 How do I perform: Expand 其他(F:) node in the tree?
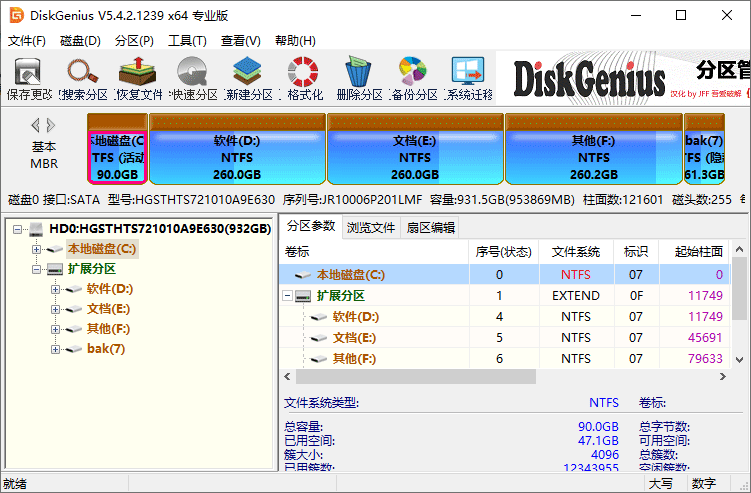(x=56, y=329)
